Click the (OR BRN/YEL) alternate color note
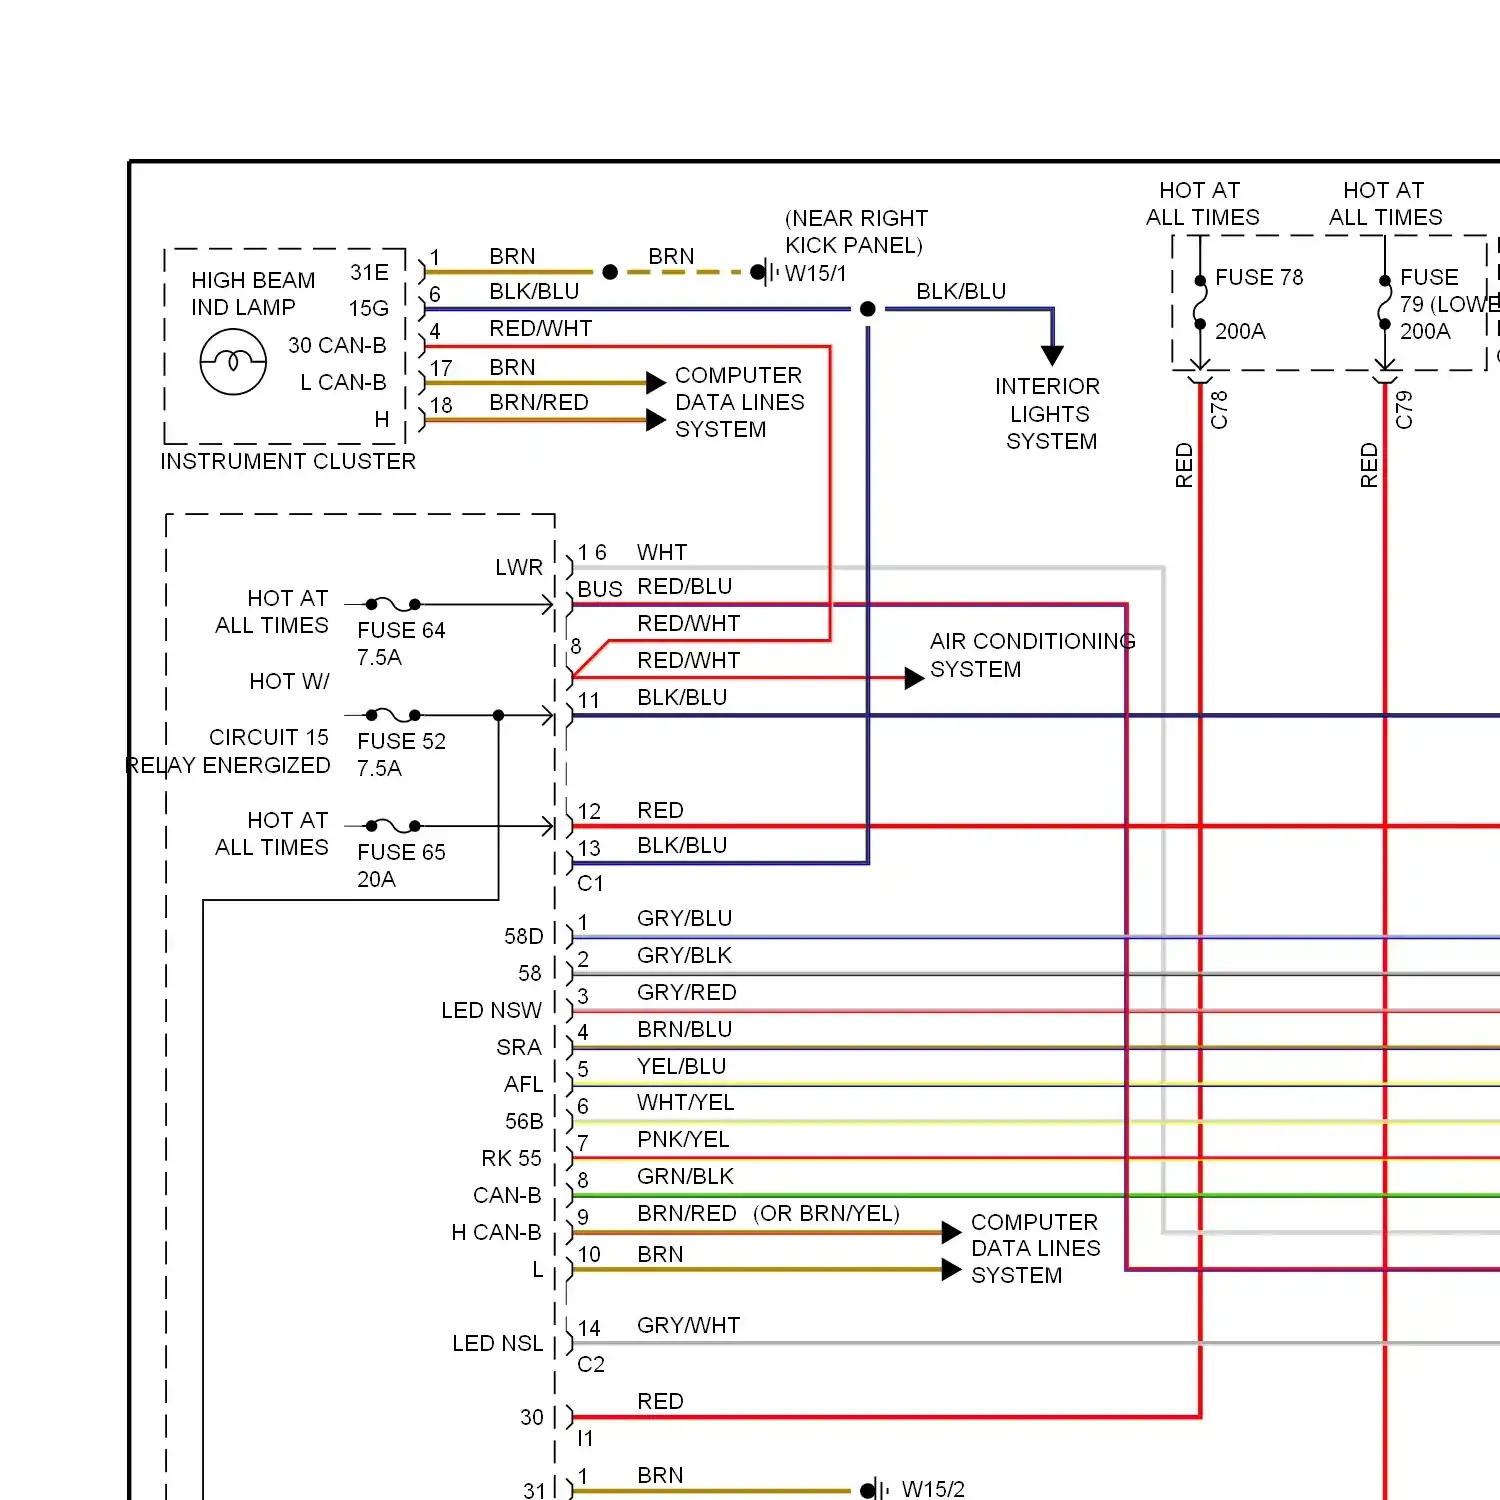 coord(826,1214)
